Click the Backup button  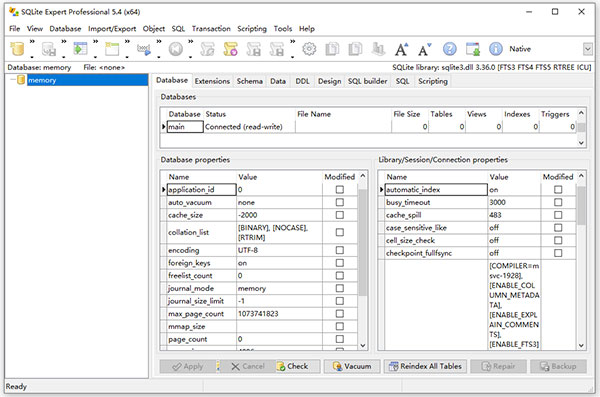pyautogui.click(x=558, y=366)
